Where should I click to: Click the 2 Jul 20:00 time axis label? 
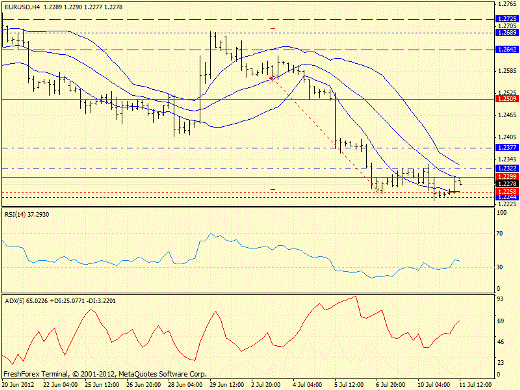pos(266,385)
